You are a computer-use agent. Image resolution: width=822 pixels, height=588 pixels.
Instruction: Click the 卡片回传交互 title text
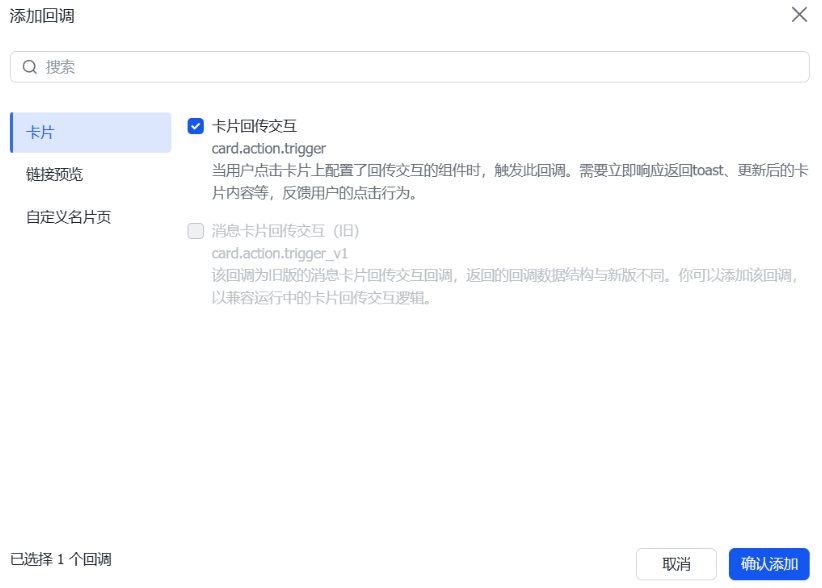(x=254, y=126)
